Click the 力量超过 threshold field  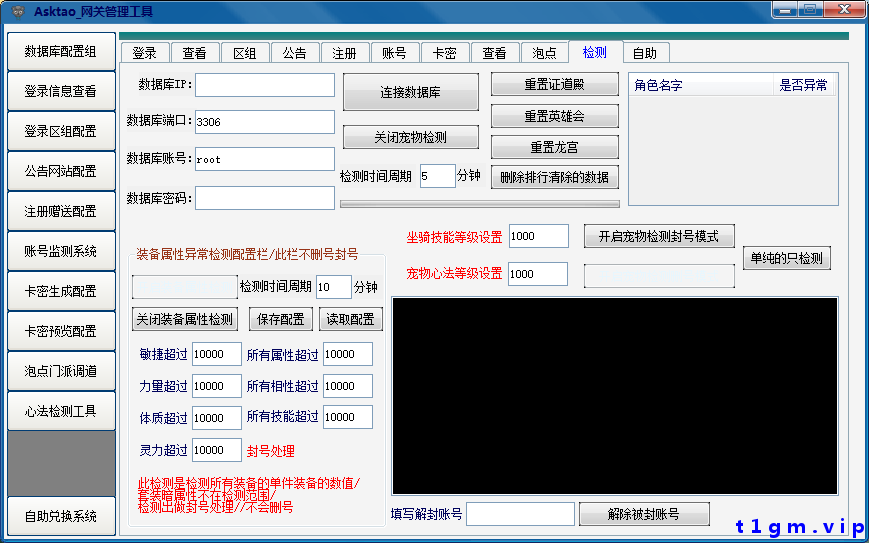point(217,386)
